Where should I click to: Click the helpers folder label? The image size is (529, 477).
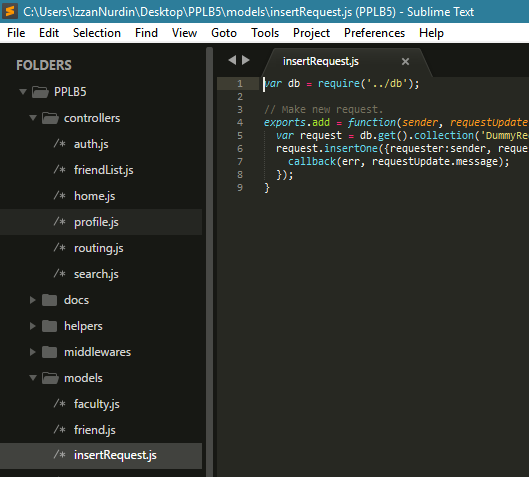pos(83,326)
